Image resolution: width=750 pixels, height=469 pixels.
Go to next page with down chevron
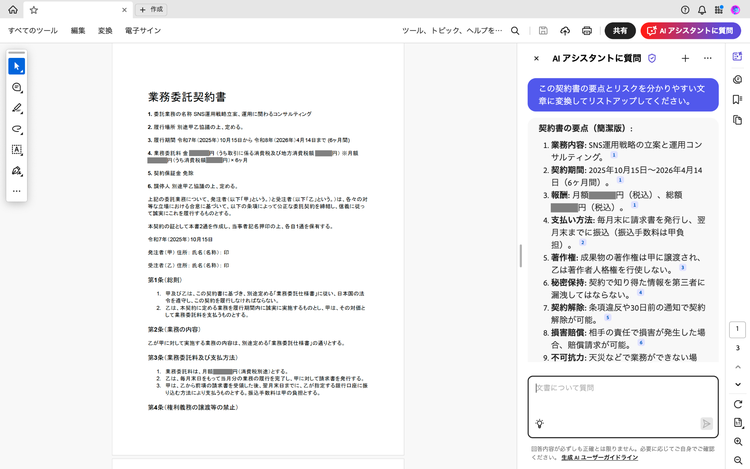point(737,367)
